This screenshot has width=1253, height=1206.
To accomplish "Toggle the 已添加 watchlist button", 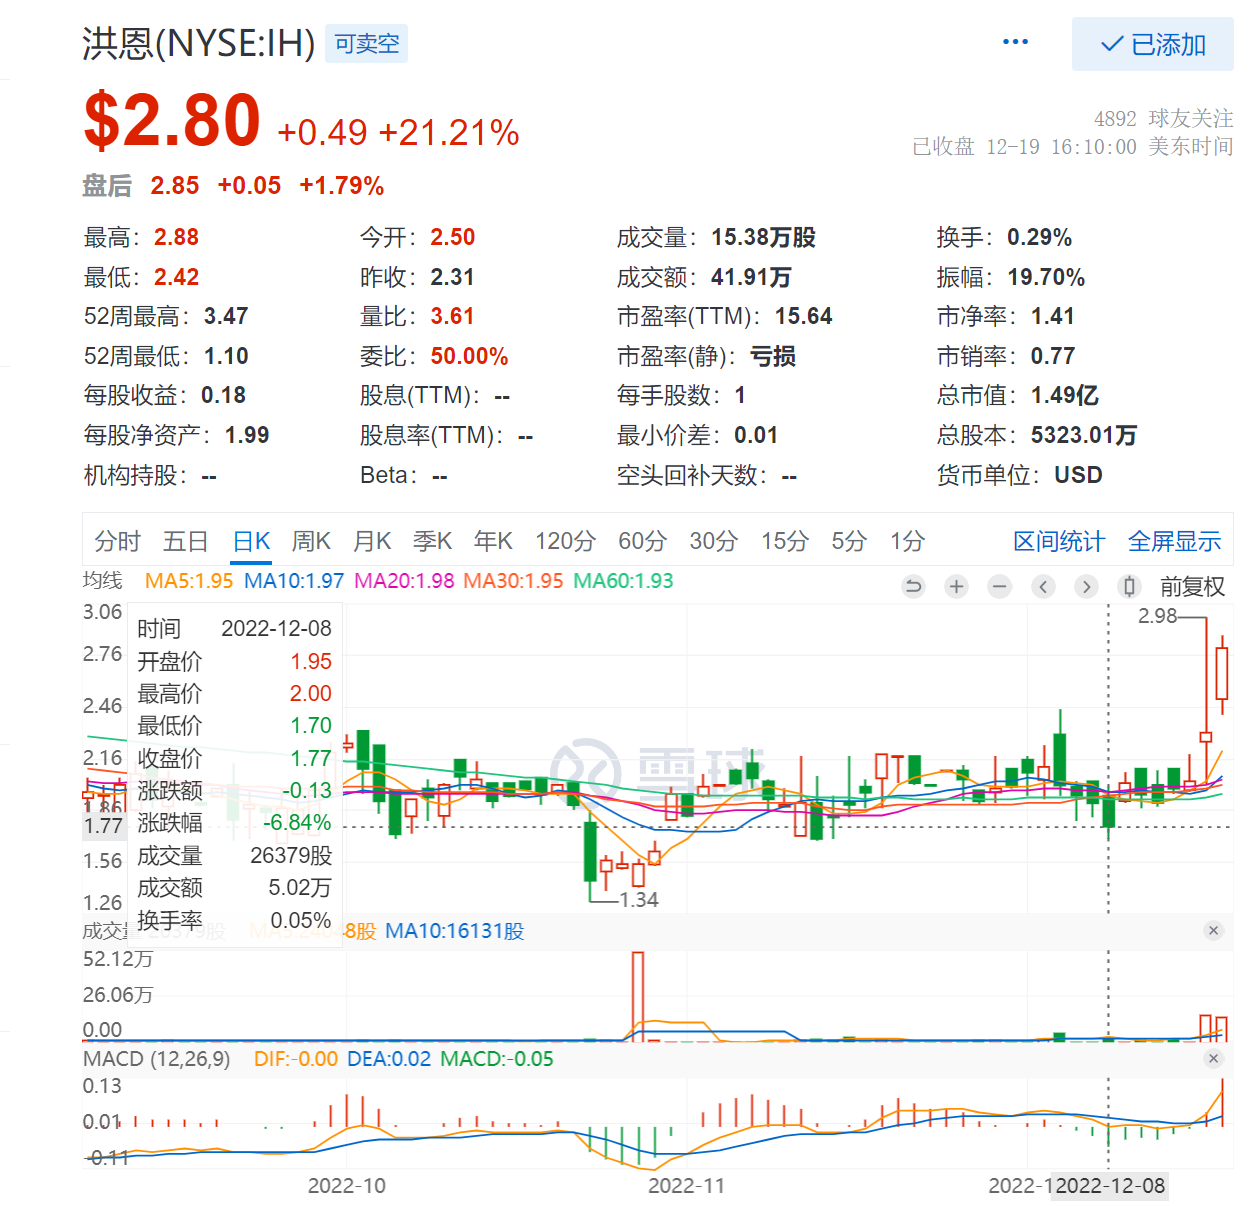I will click(1152, 44).
